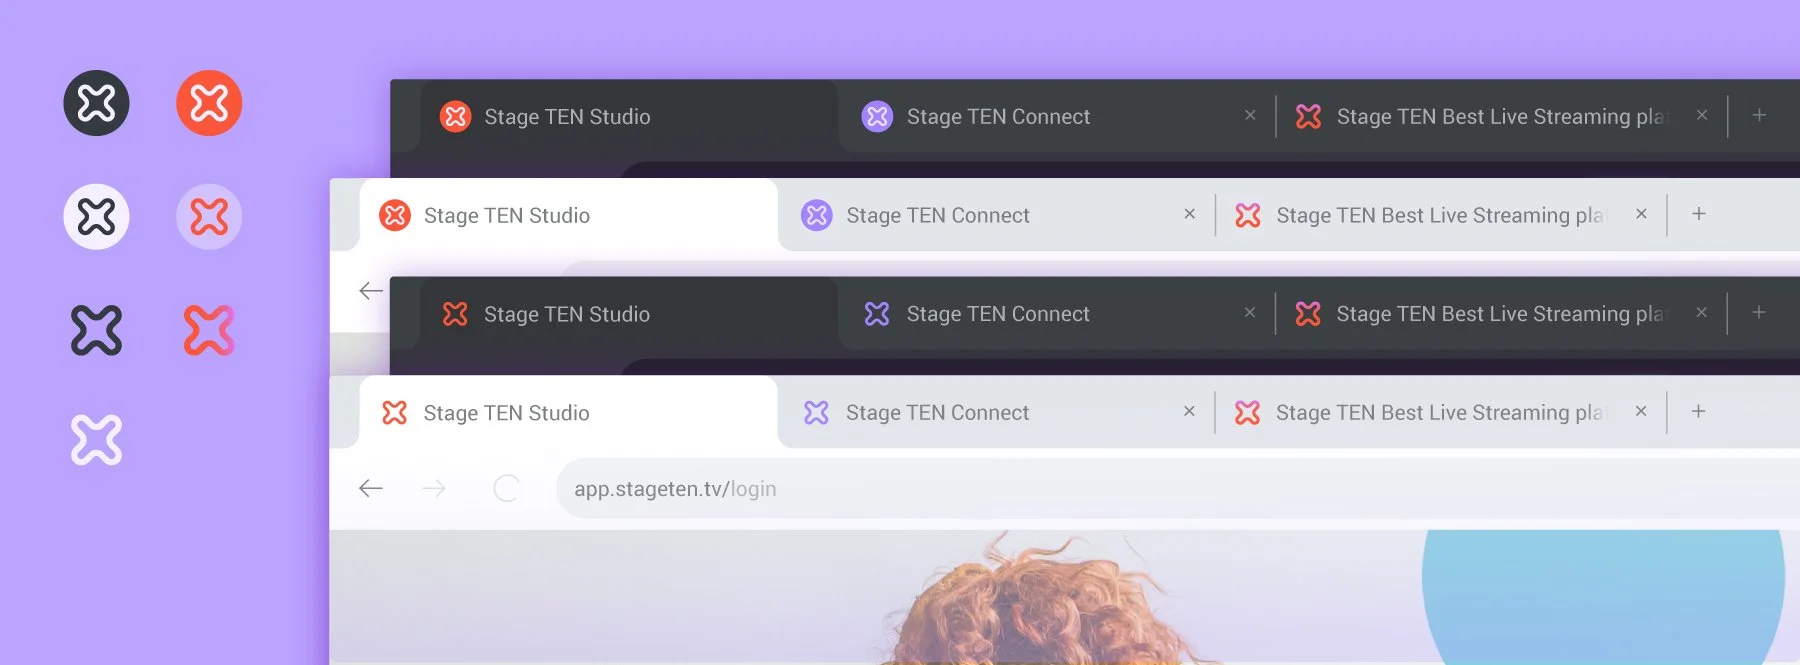
Task: Select Best Live Streaming tab in second light browser
Action: pos(1440,215)
